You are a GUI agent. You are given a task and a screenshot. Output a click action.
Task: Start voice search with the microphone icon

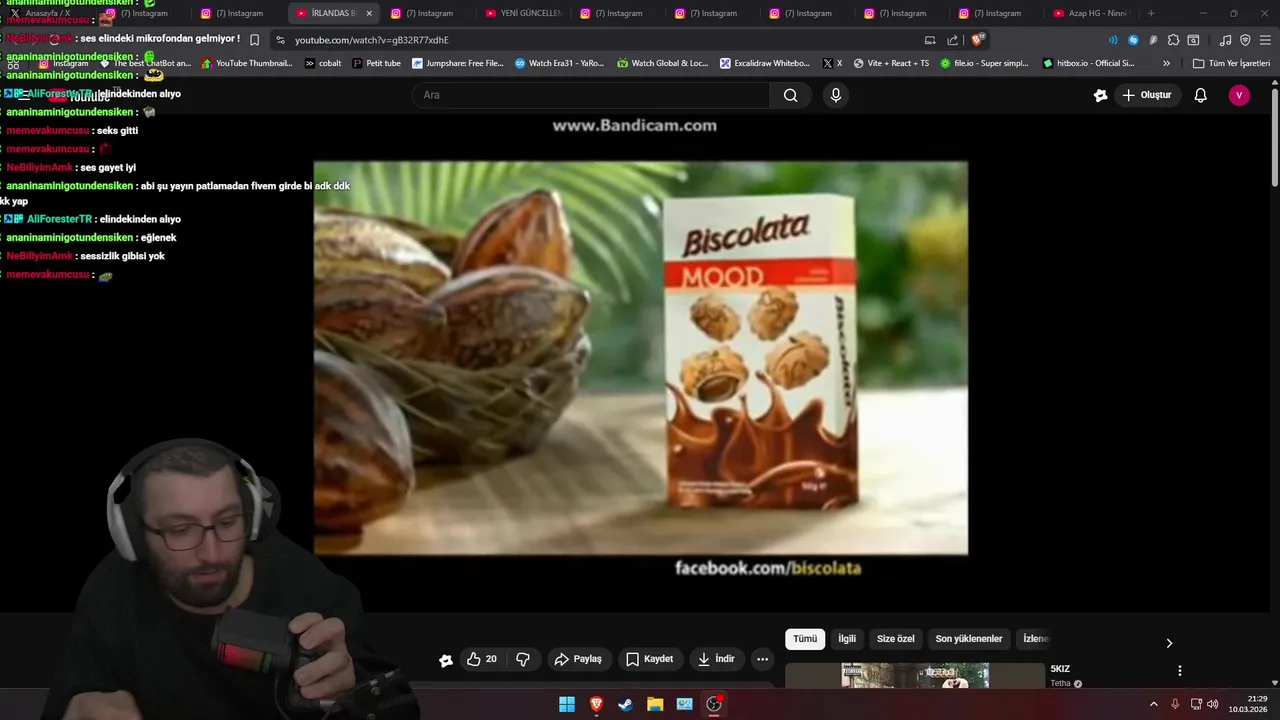(836, 95)
